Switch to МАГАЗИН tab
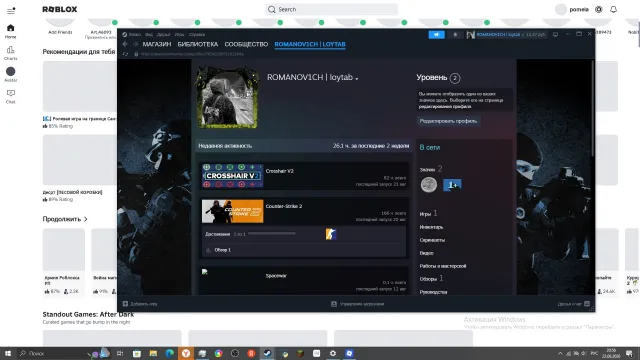This screenshot has height=360, width=640. click(157, 44)
